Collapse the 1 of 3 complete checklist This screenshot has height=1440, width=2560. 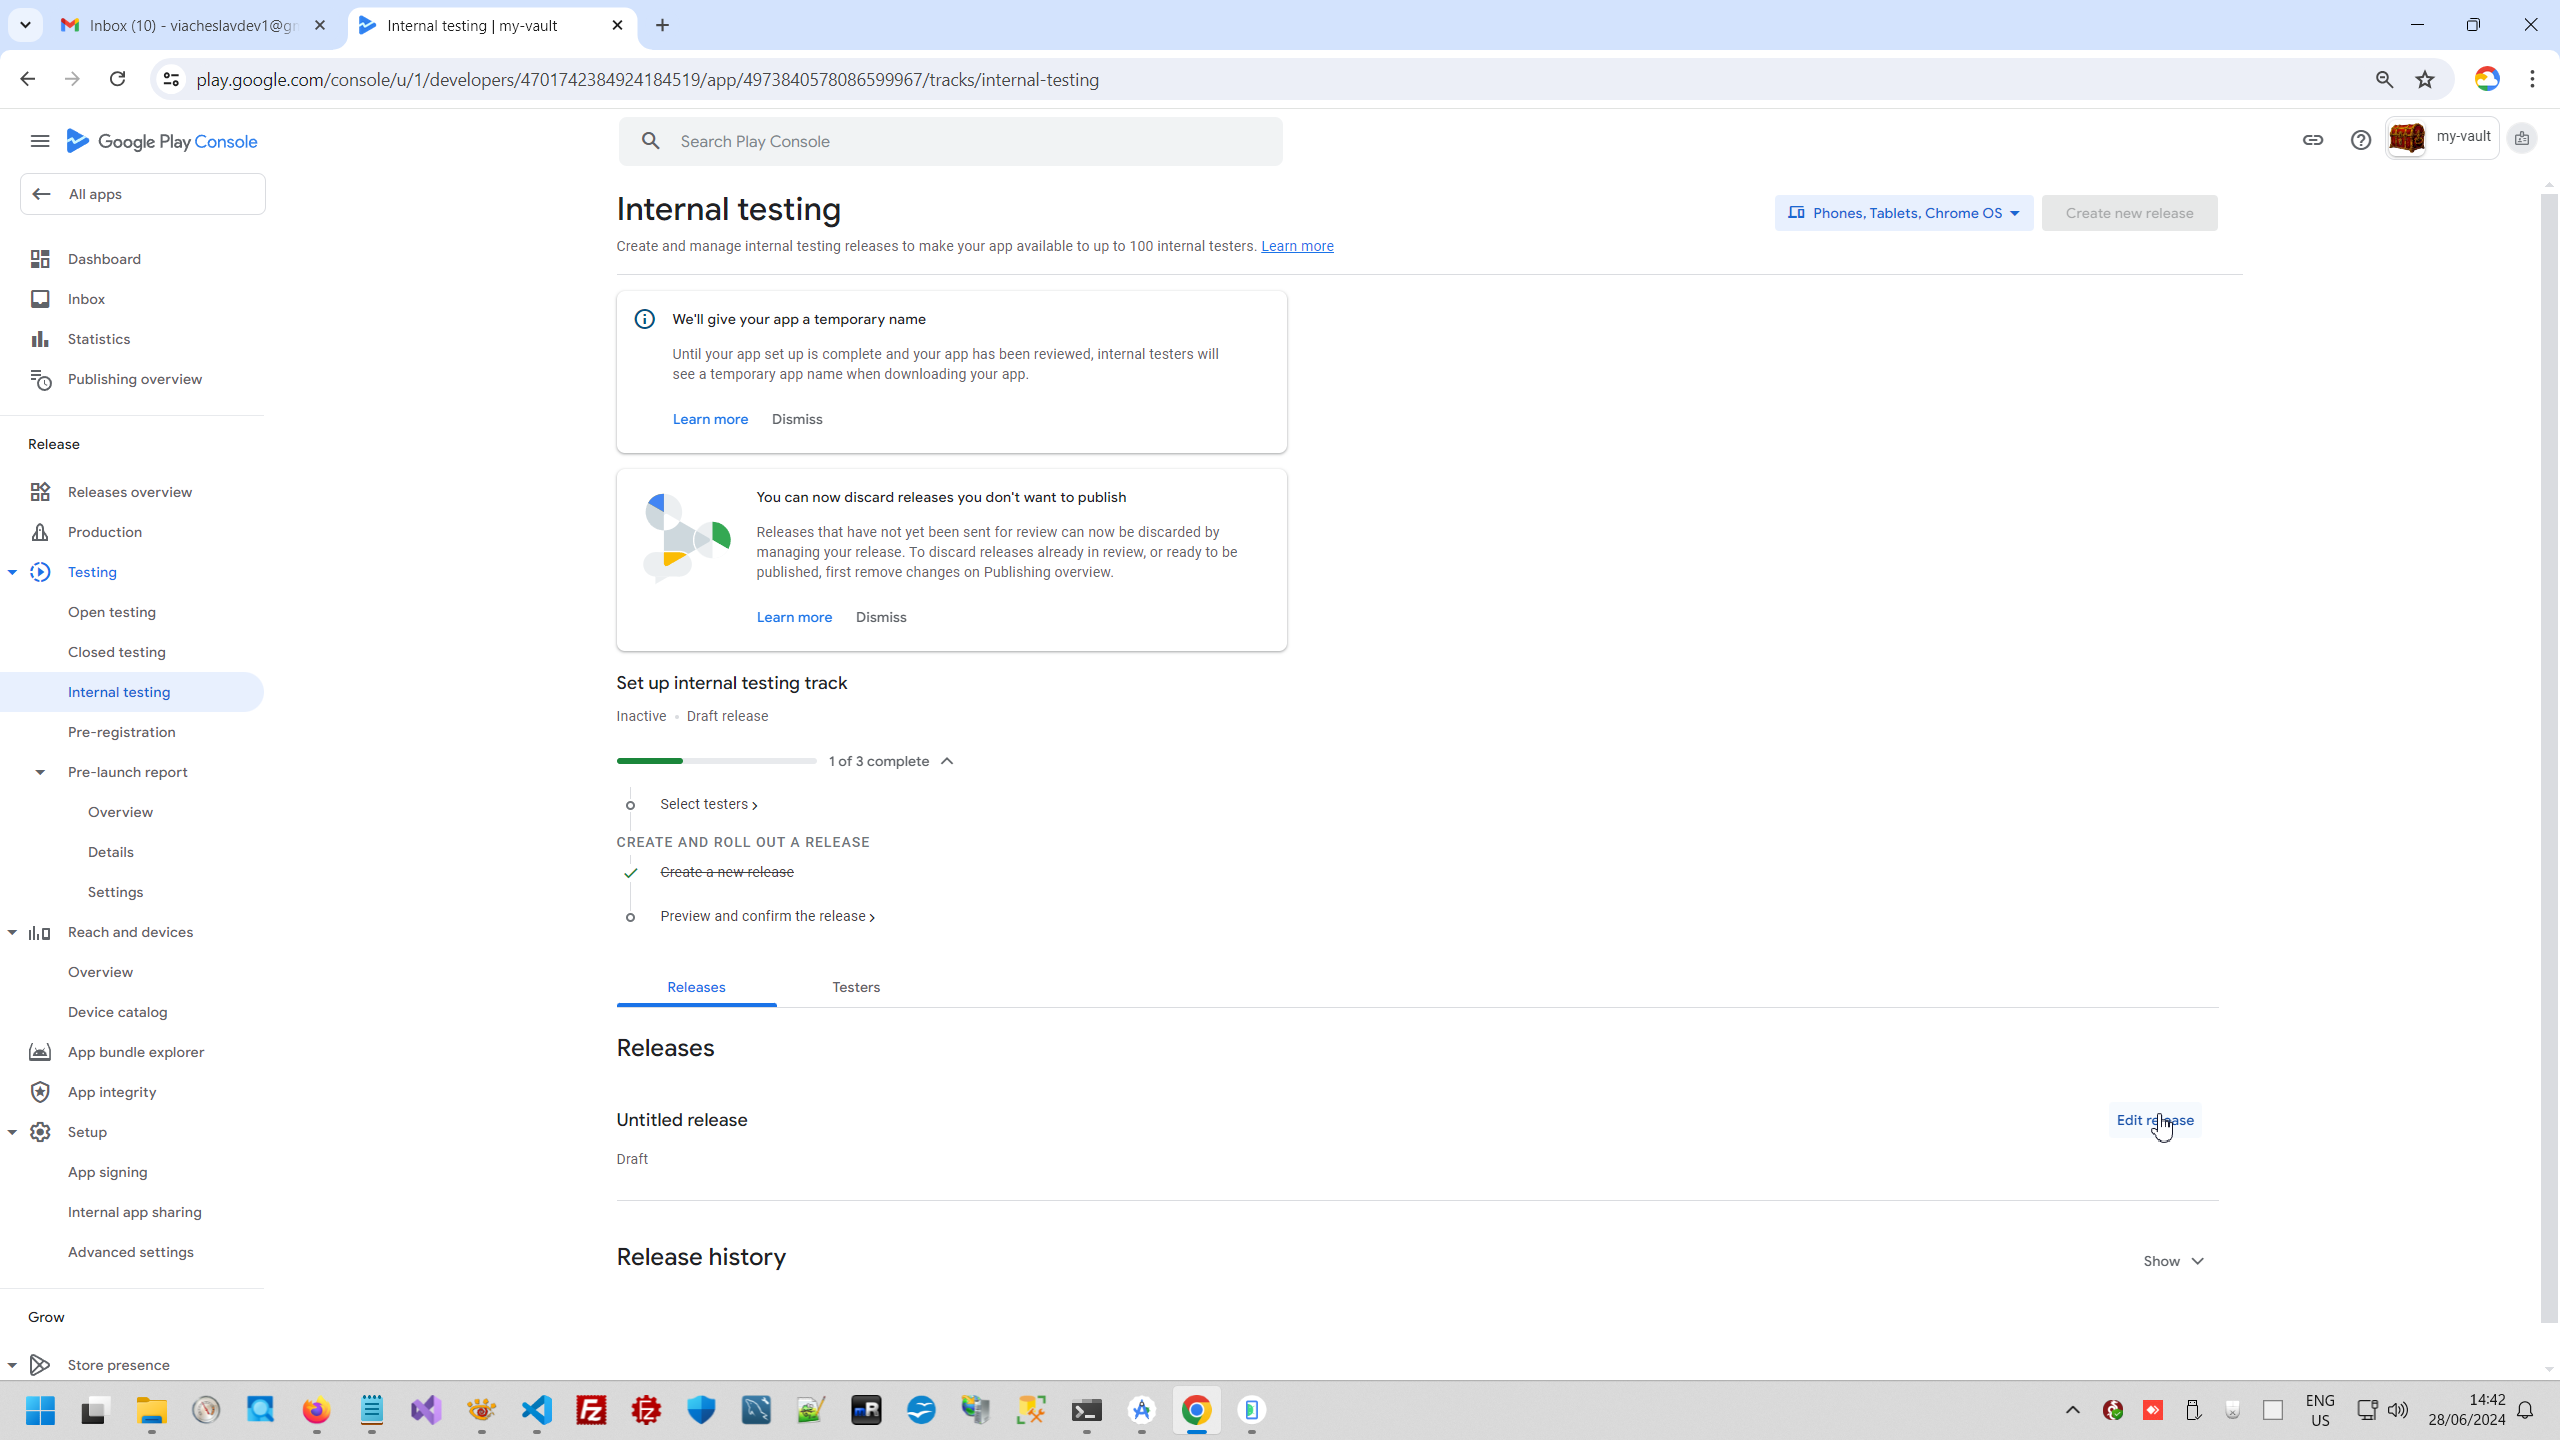pyautogui.click(x=947, y=761)
